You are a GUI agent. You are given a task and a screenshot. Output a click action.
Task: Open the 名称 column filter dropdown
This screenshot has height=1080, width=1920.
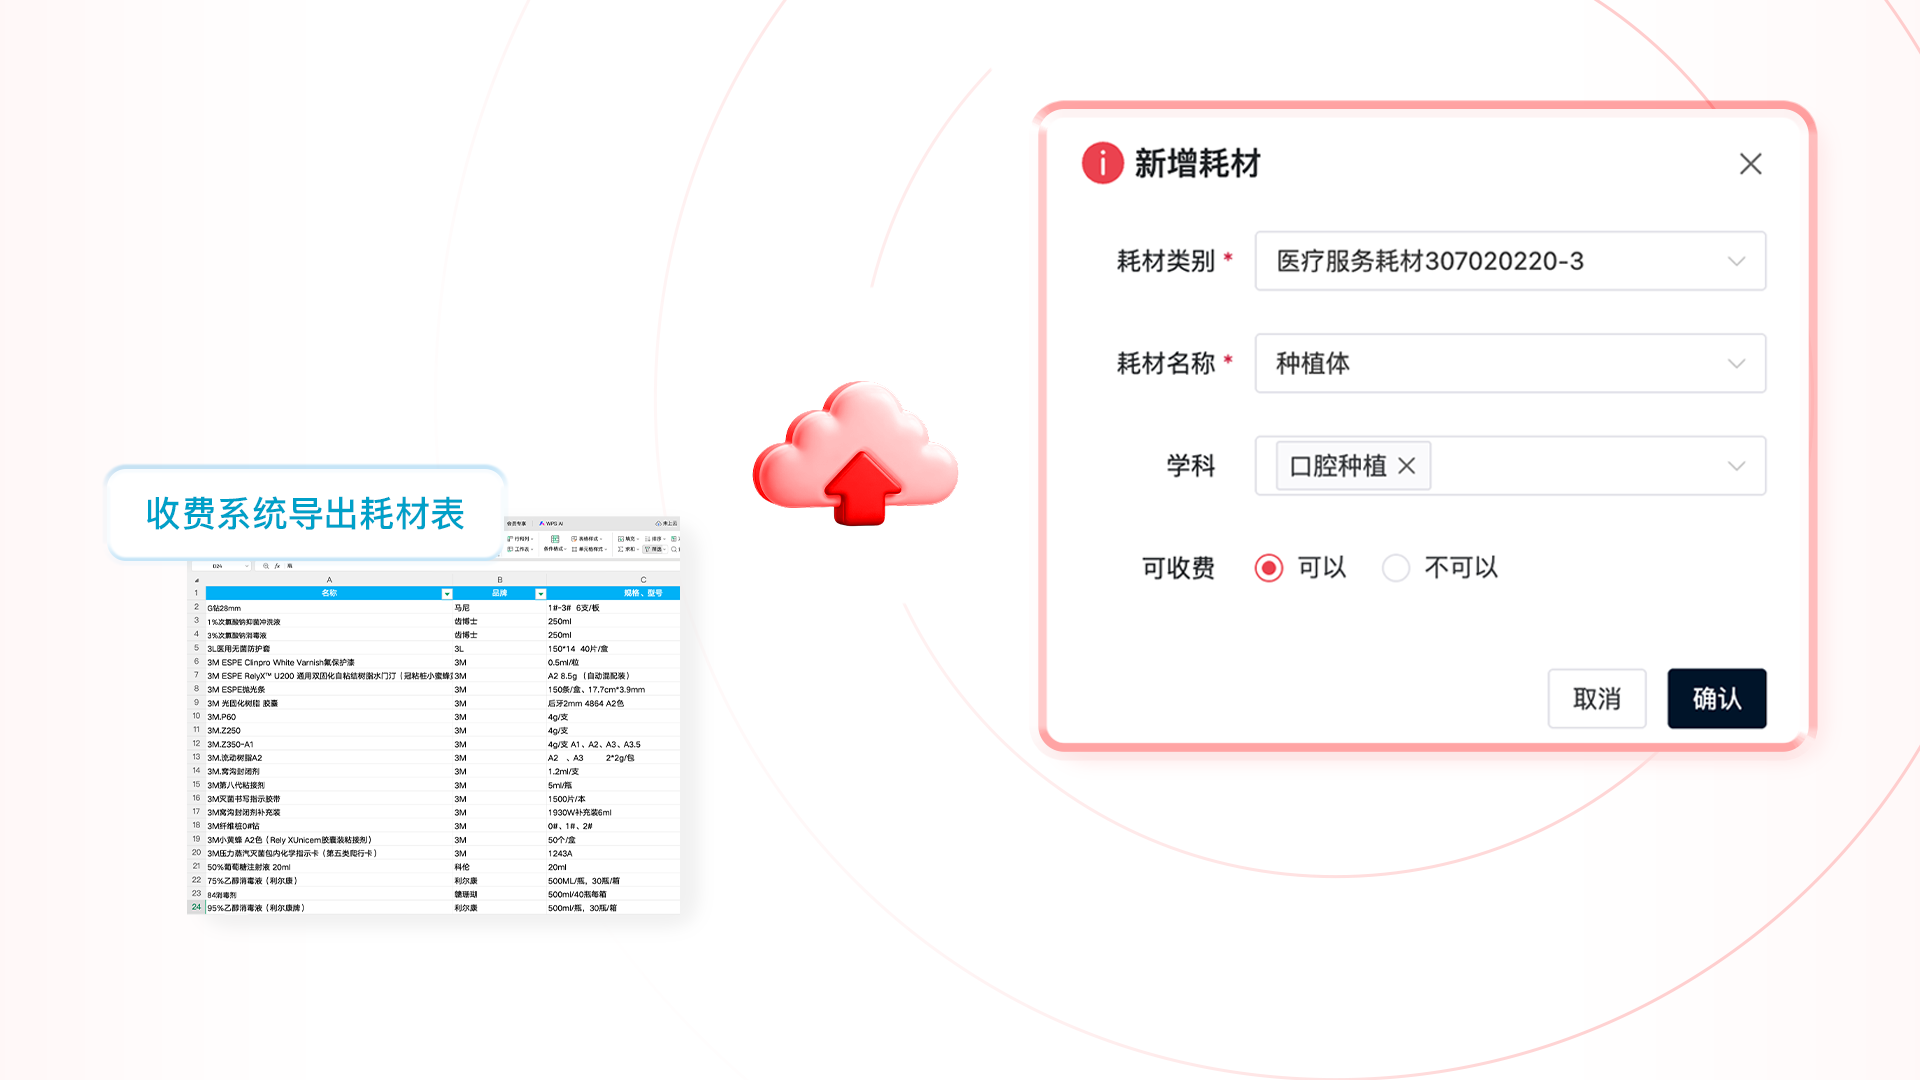point(447,594)
